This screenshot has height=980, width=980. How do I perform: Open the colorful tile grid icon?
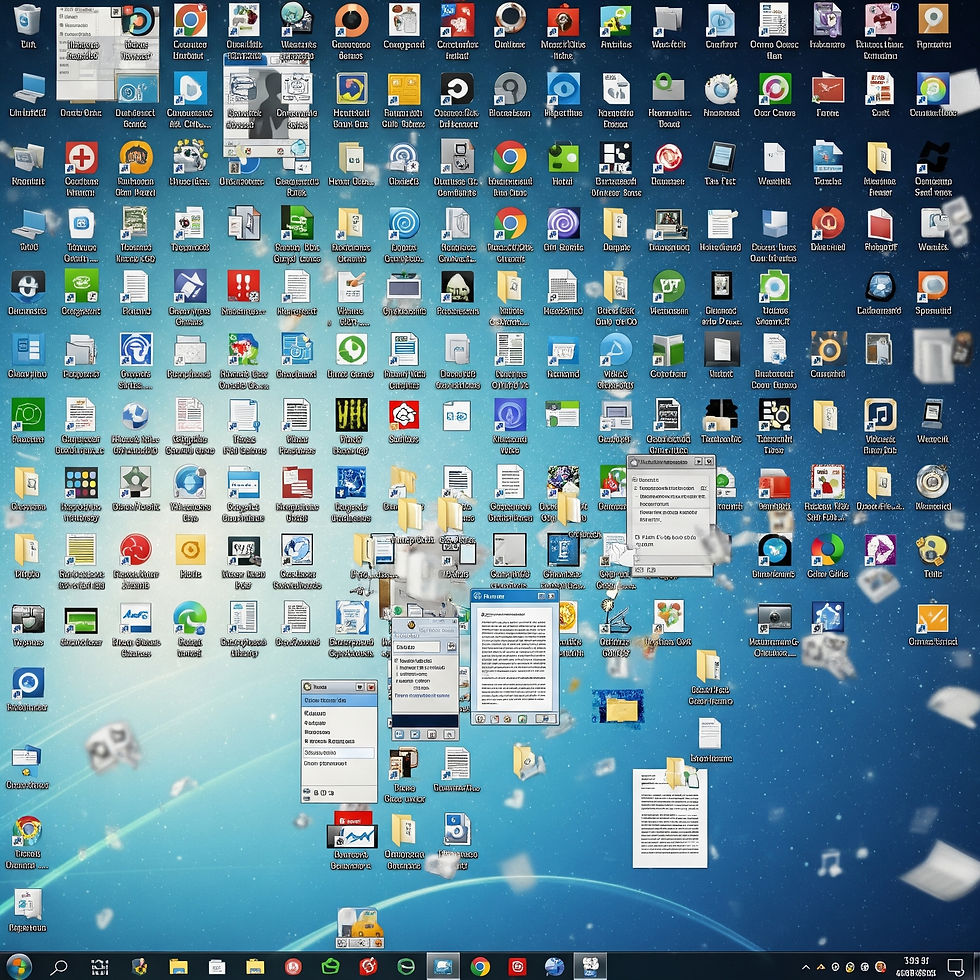click(x=82, y=482)
